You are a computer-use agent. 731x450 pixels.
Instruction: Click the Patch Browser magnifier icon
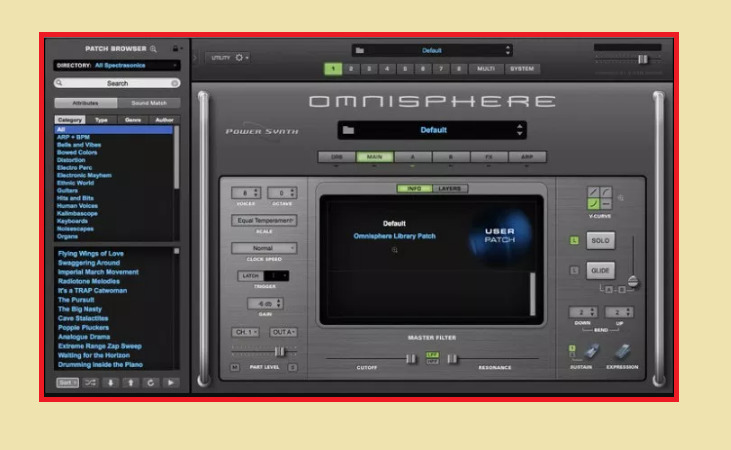pos(153,48)
